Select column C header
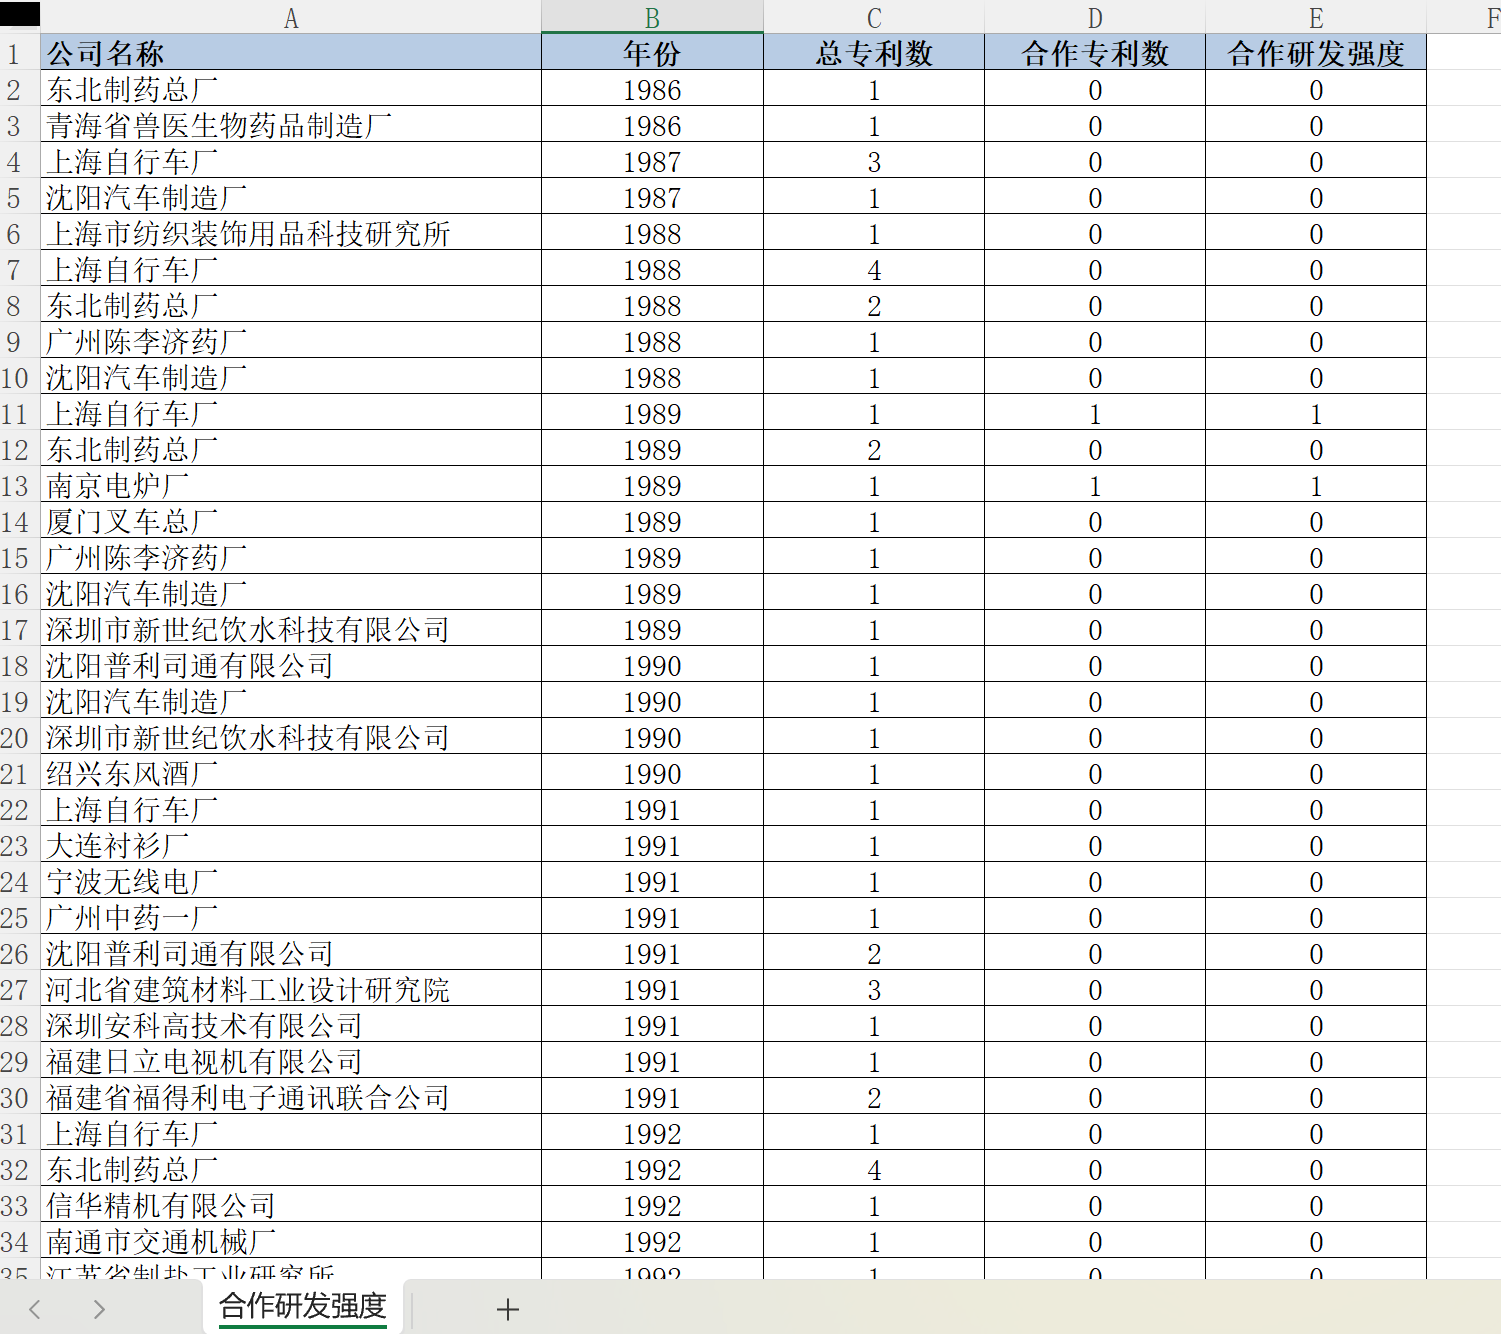This screenshot has height=1334, width=1502. (x=874, y=18)
